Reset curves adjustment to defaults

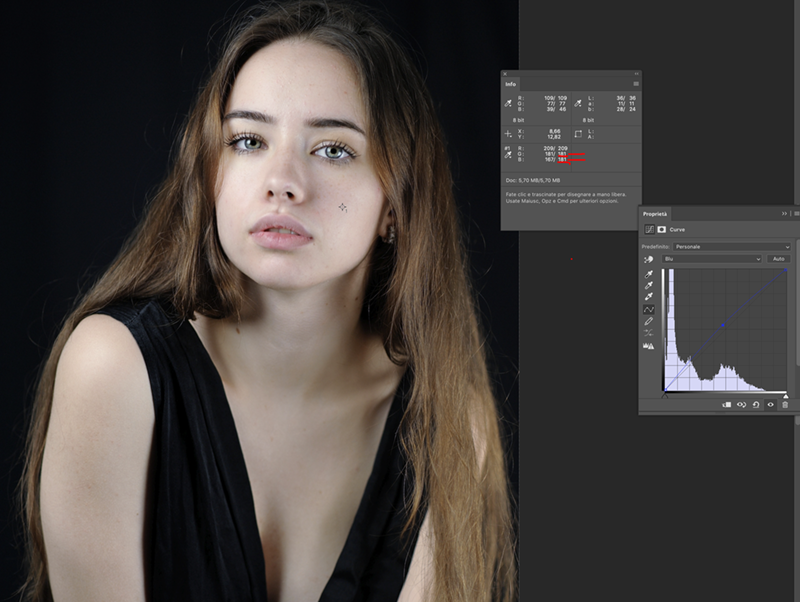click(756, 405)
